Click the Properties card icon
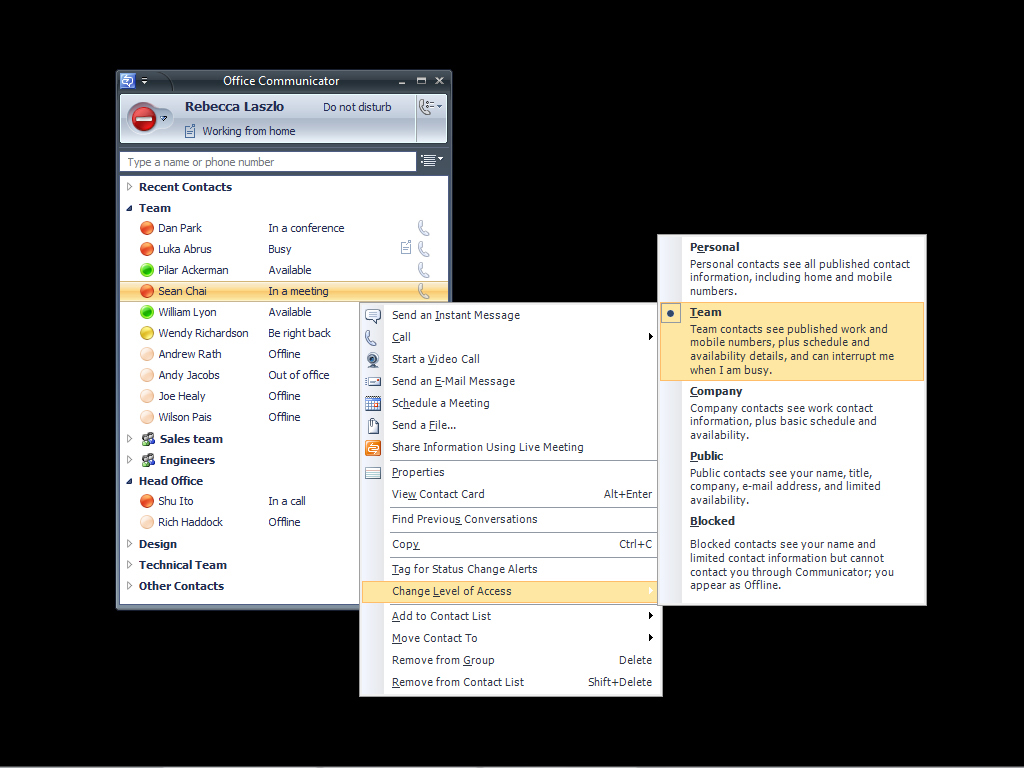The image size is (1024, 768). tap(373, 473)
